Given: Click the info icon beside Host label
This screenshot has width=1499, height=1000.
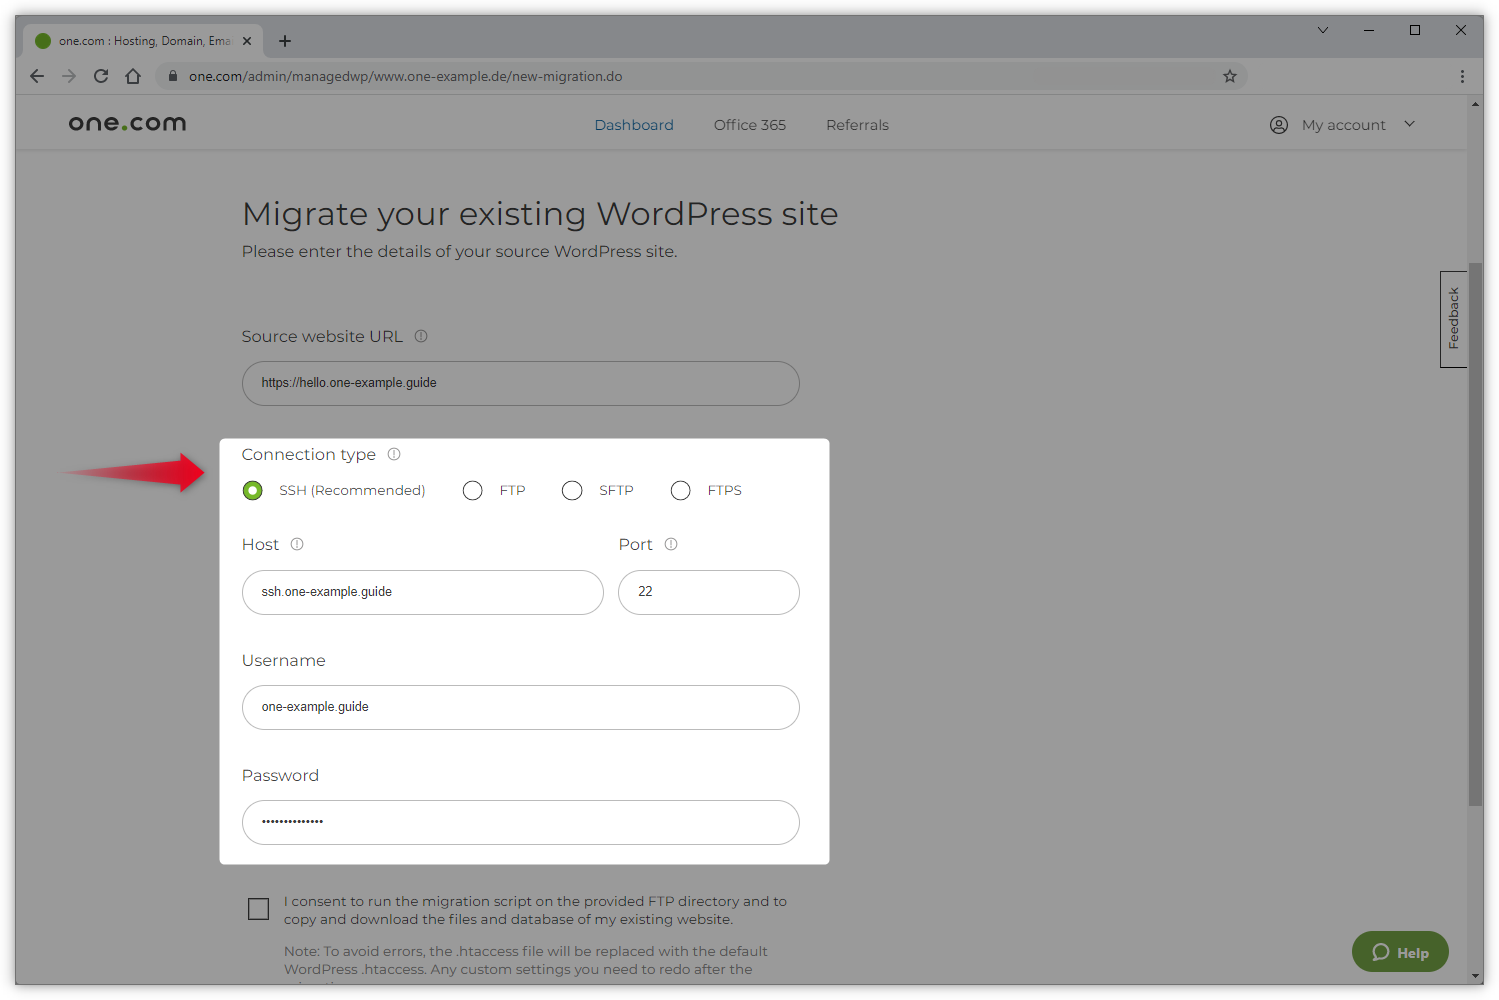Looking at the screenshot, I should point(297,544).
